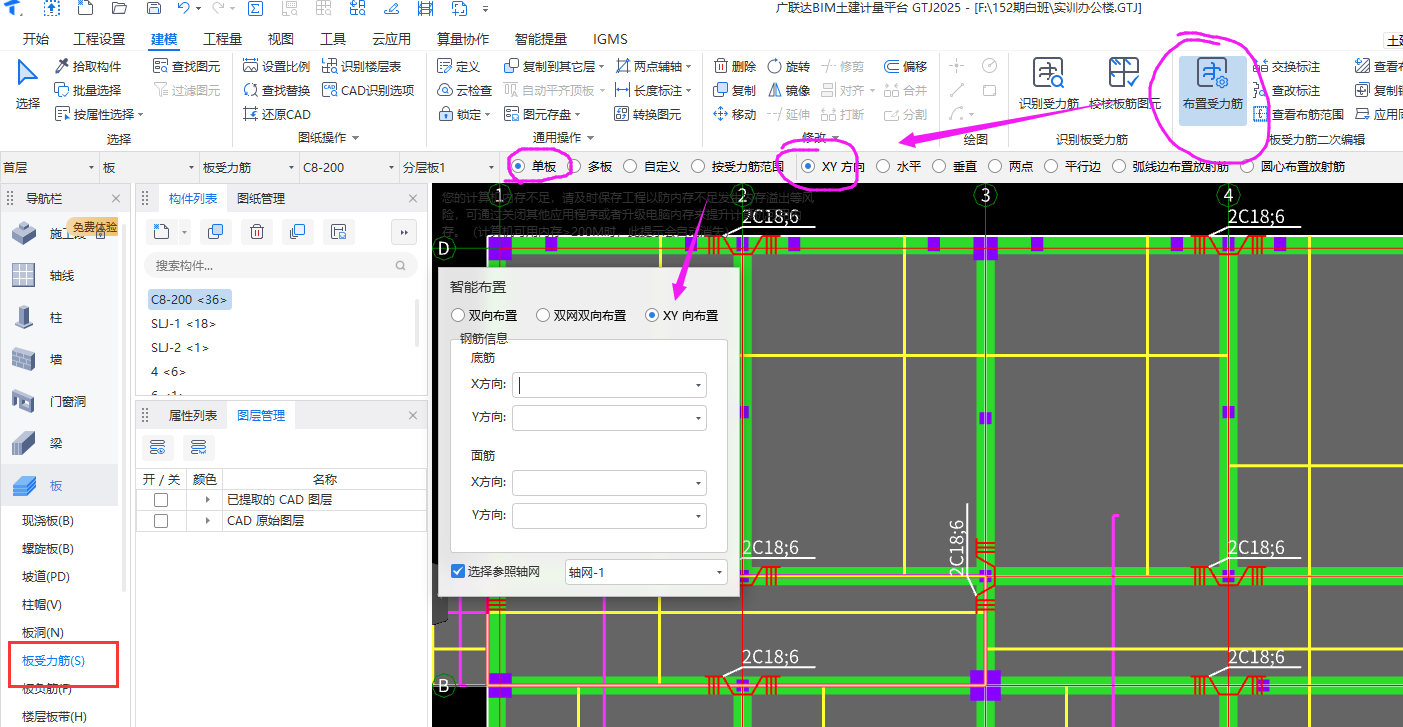The image size is (1403, 727).
Task: Click 交换标注 tool
Action: 1286,66
